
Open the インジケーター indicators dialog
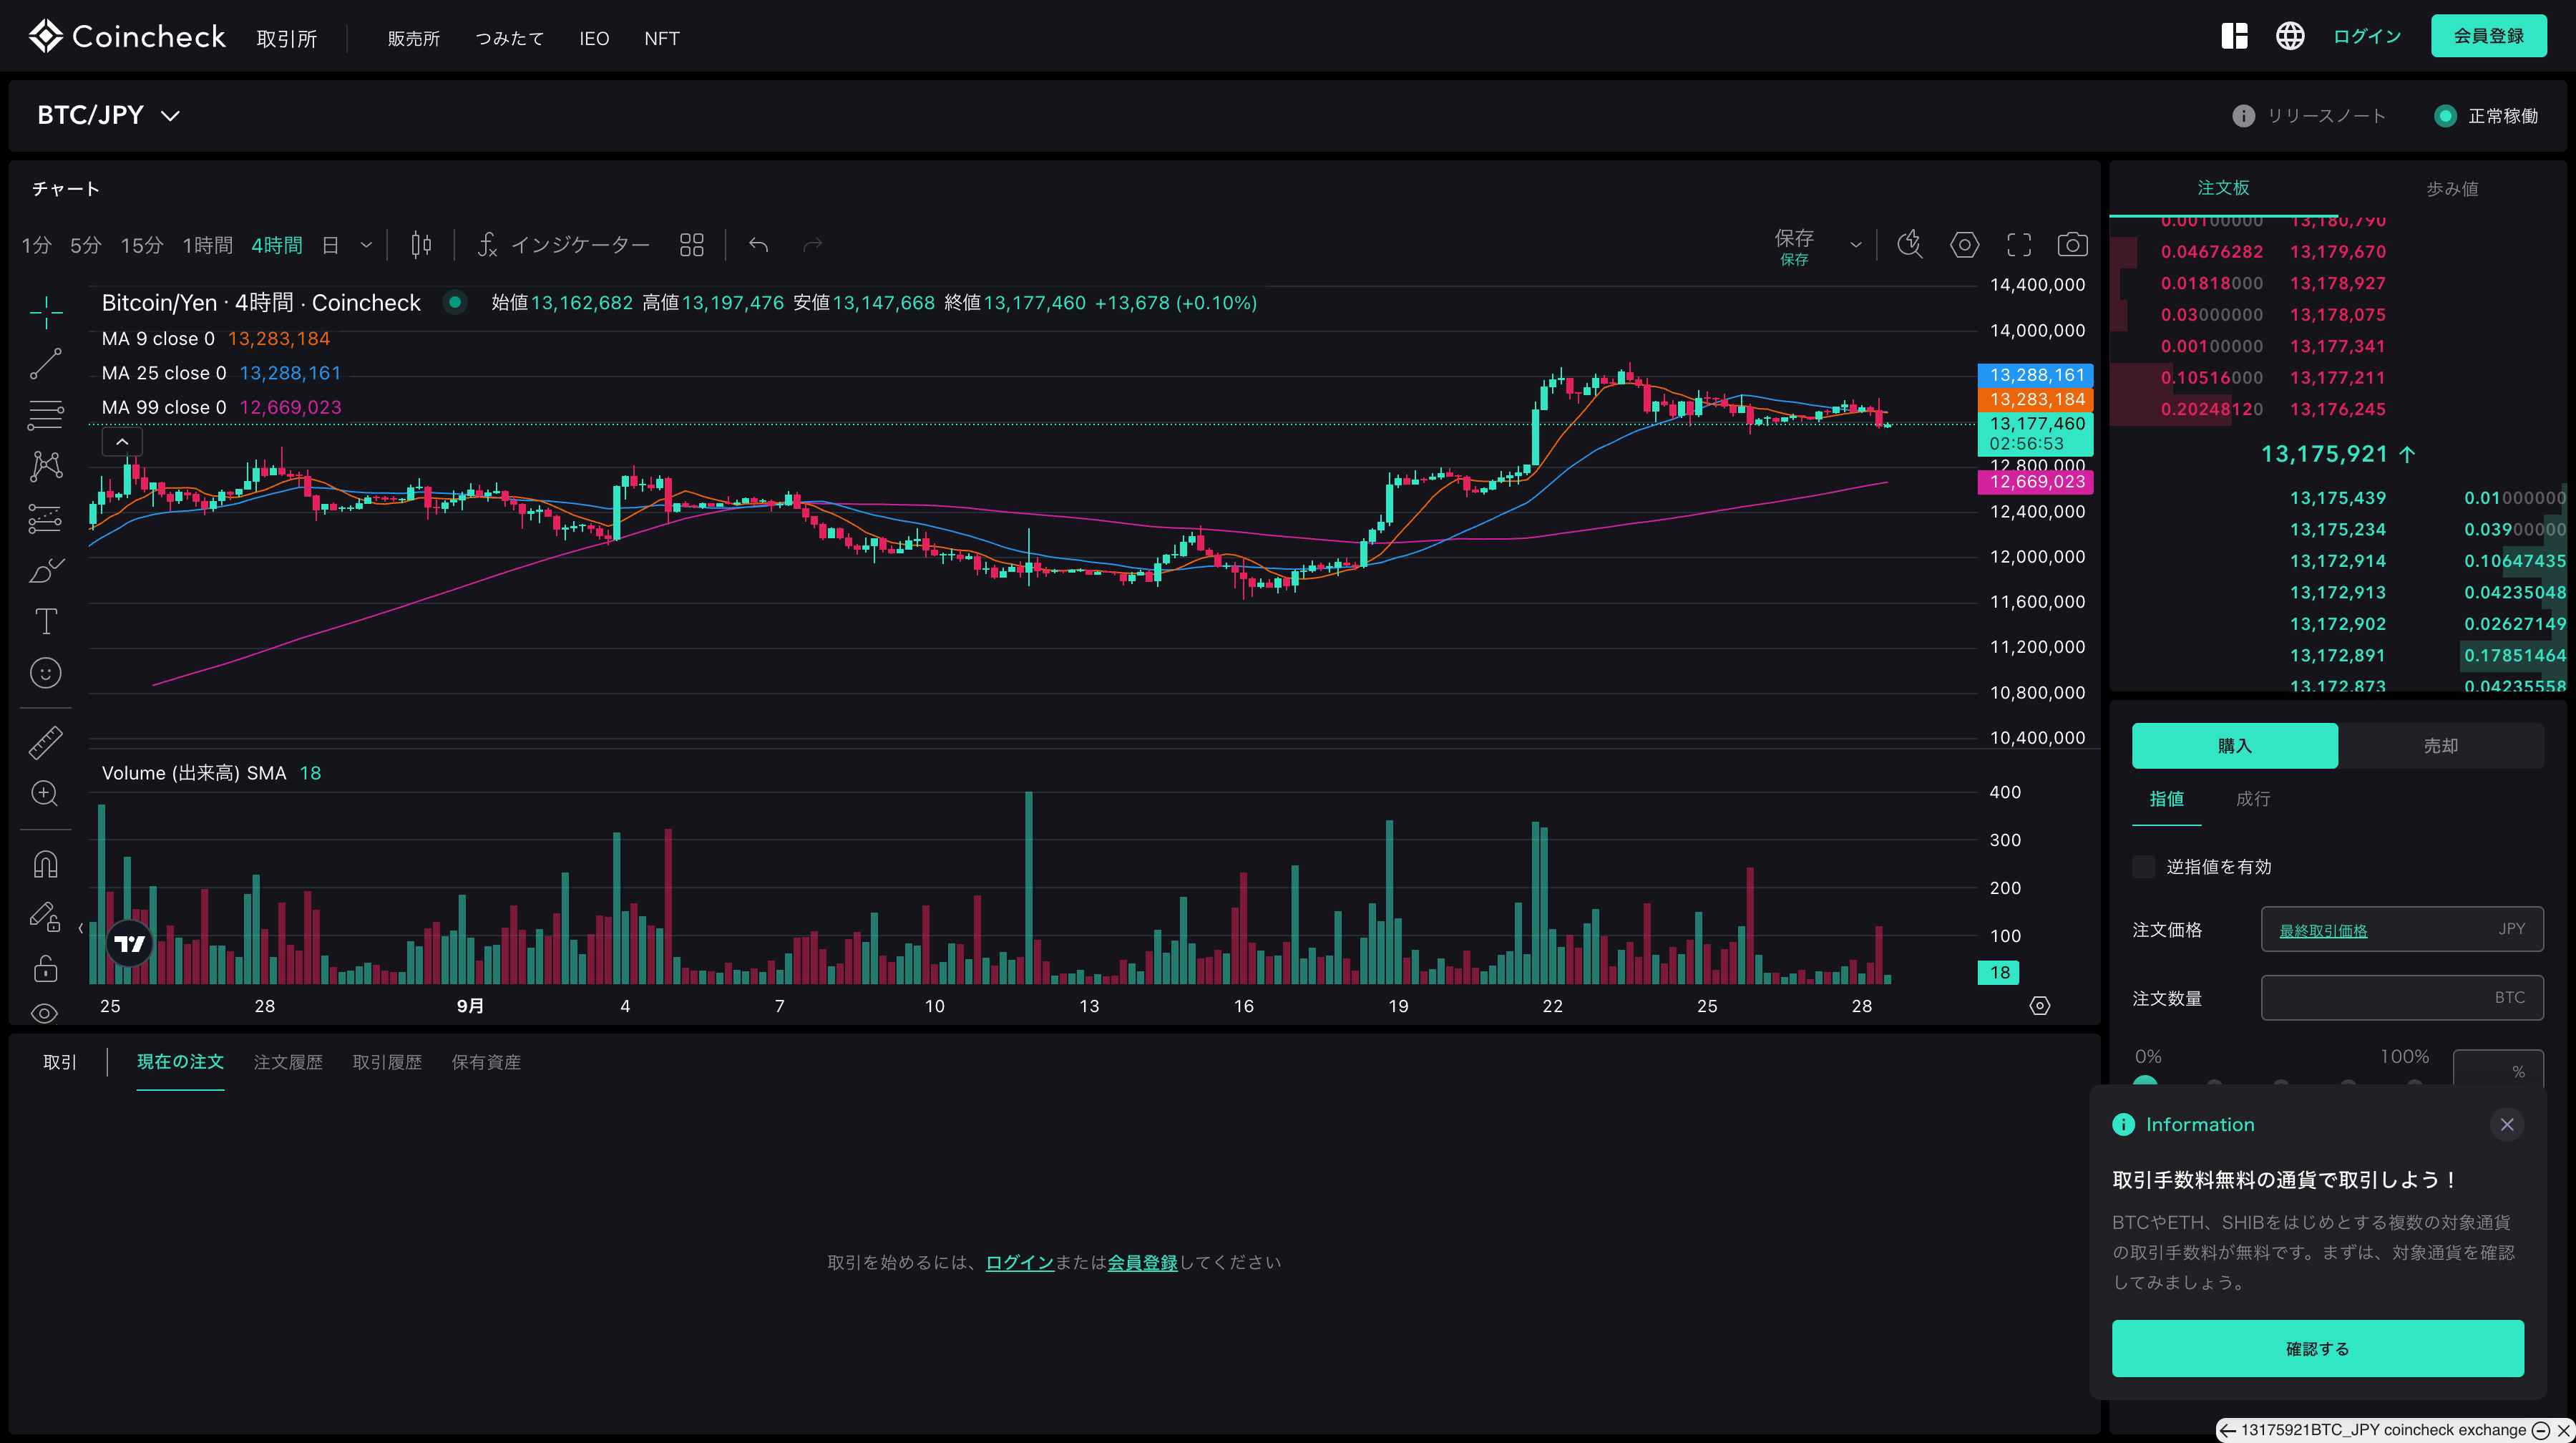tap(564, 245)
